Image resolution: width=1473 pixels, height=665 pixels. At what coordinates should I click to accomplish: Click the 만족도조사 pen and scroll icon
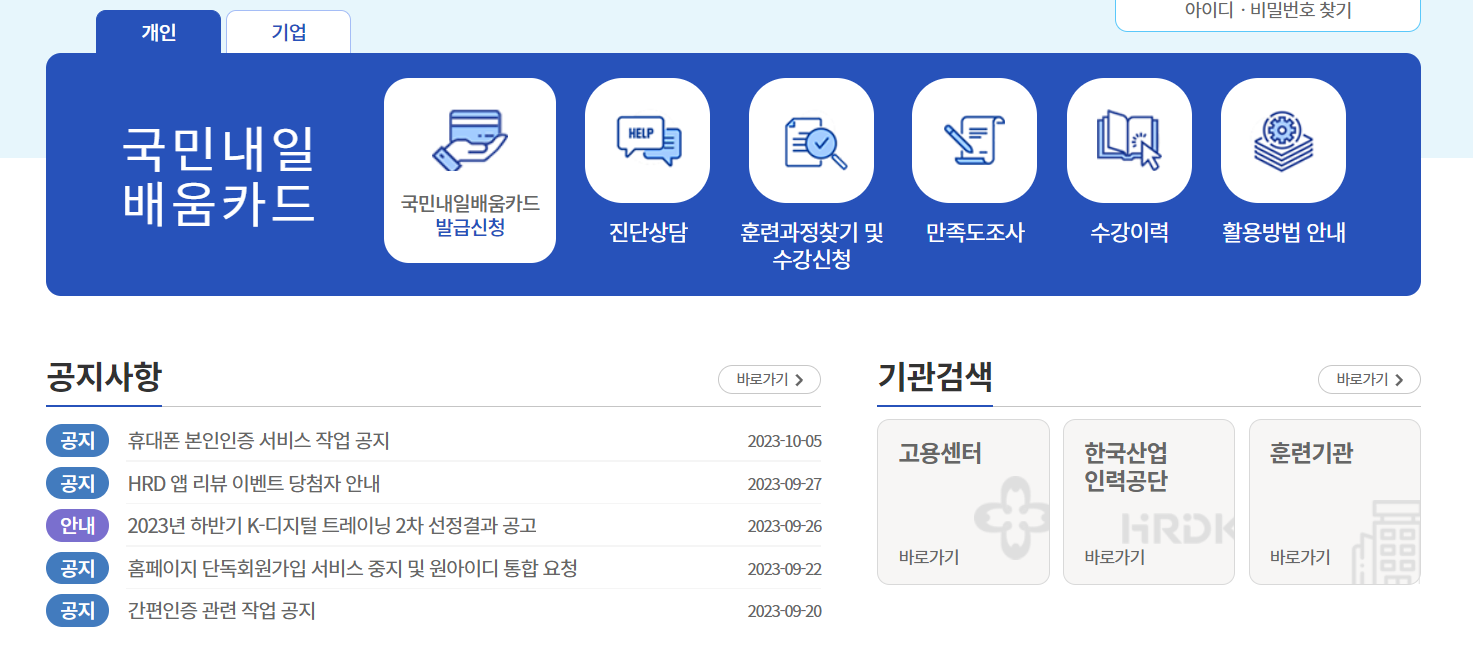[974, 140]
